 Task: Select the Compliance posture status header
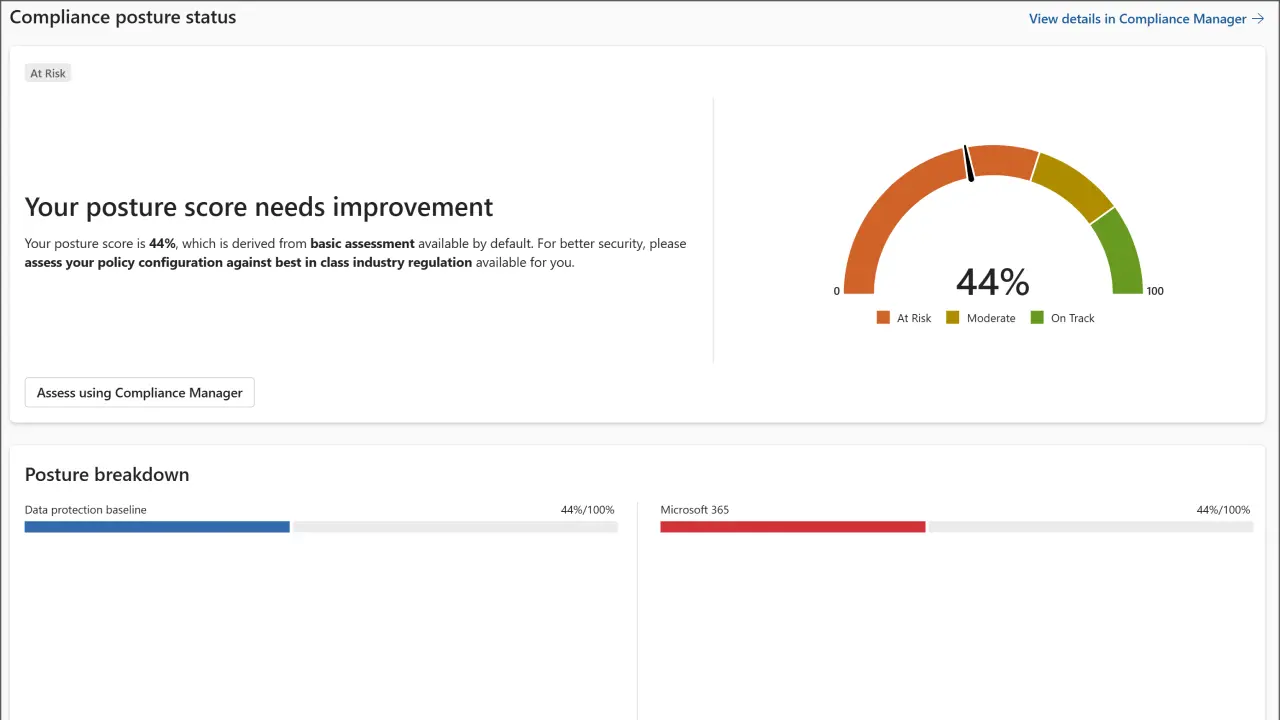[x=122, y=16]
